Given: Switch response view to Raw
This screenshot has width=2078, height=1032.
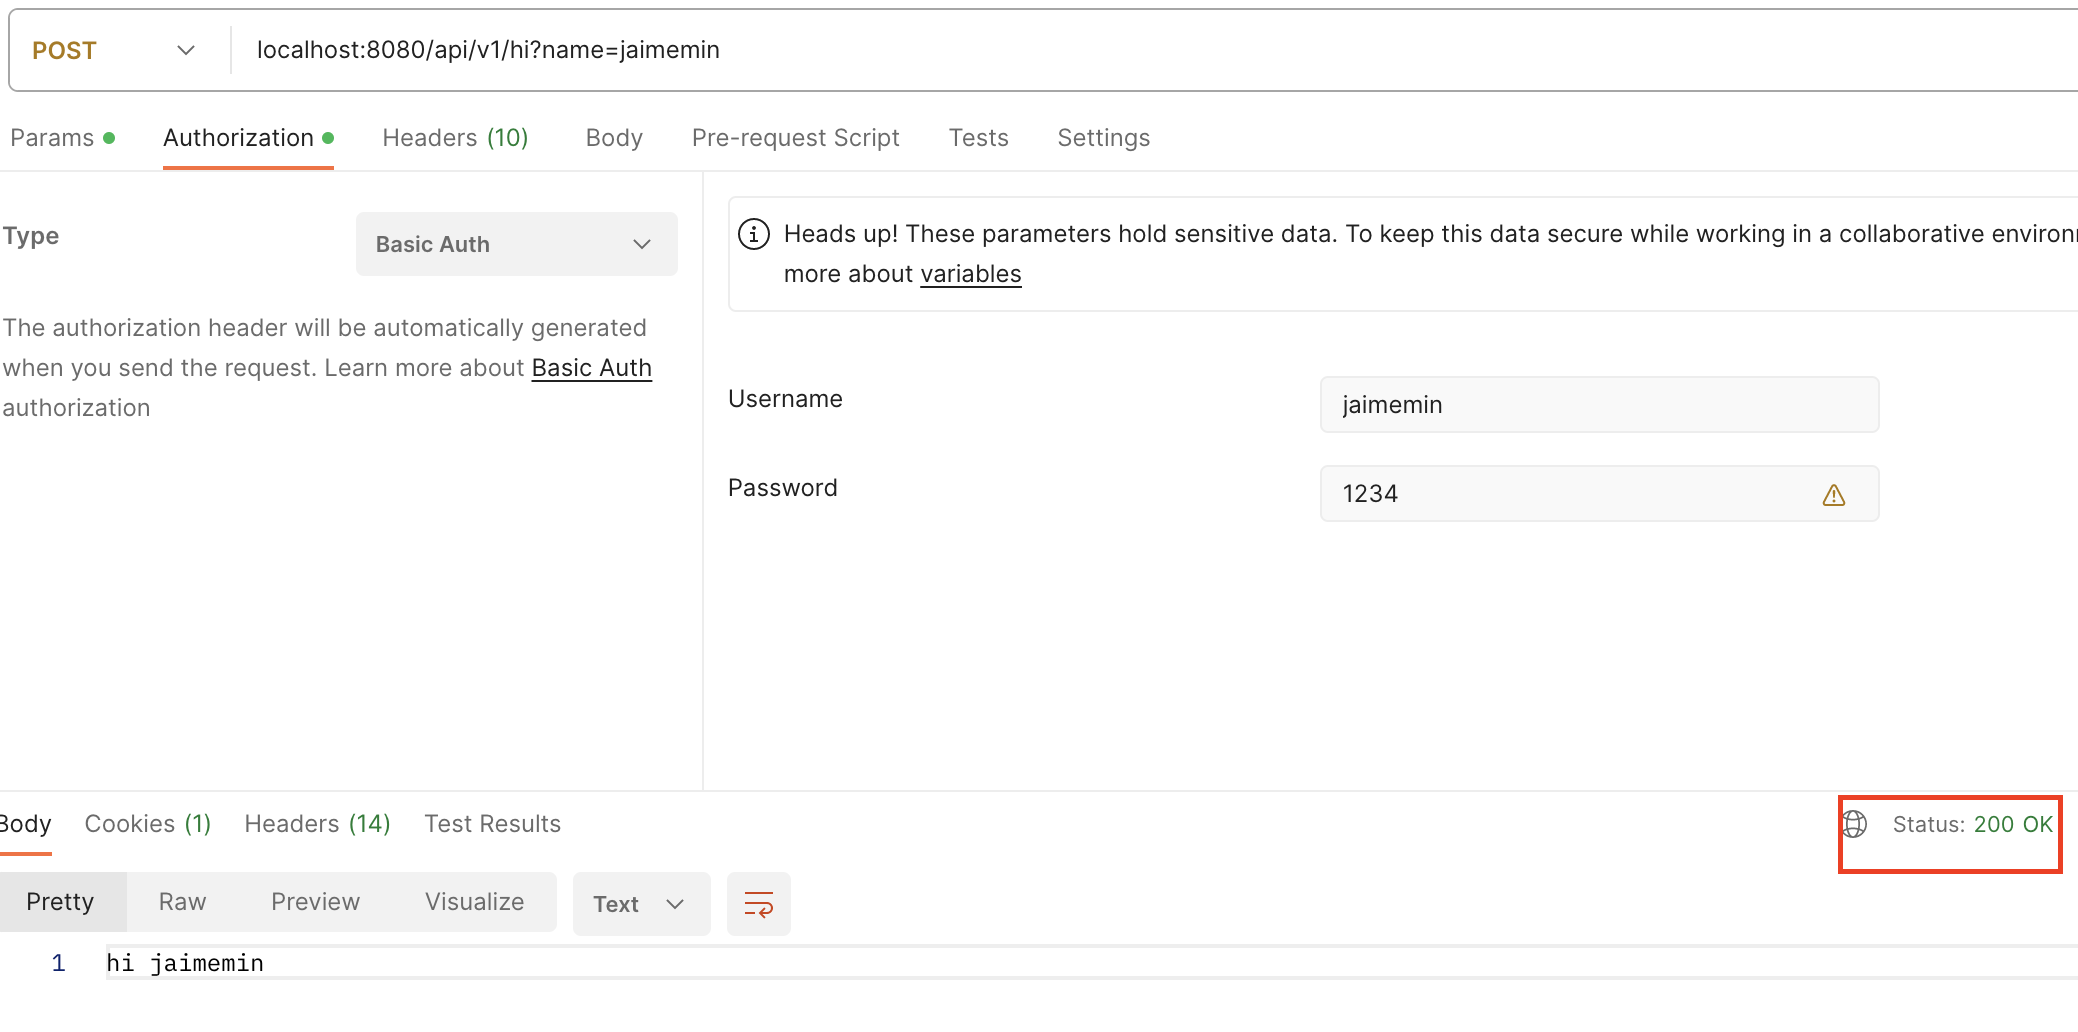Looking at the screenshot, I should pyautogui.click(x=182, y=902).
